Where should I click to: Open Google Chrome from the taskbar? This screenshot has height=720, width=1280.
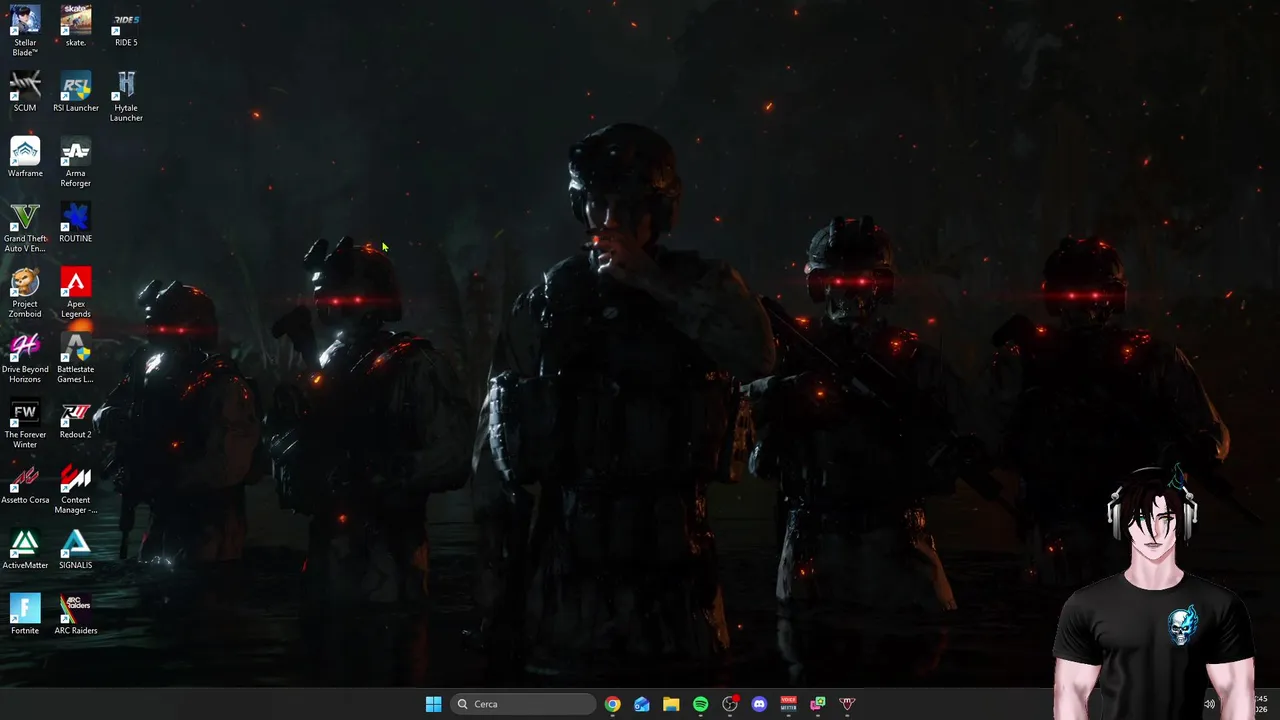pos(612,704)
